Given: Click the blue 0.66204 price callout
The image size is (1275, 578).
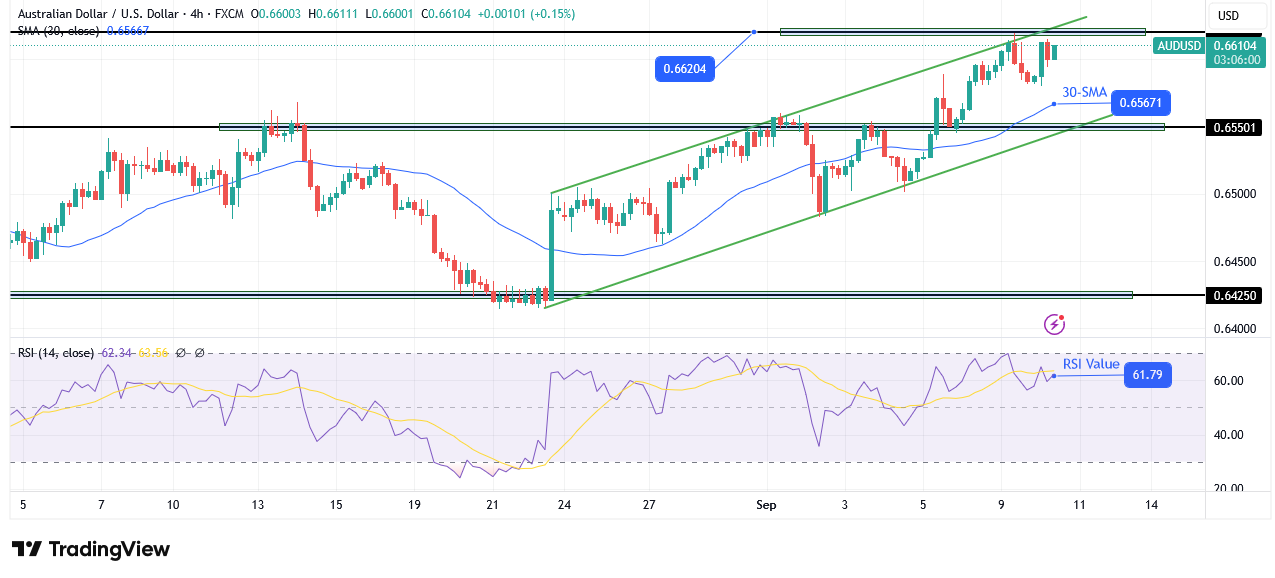Looking at the screenshot, I should click(684, 69).
